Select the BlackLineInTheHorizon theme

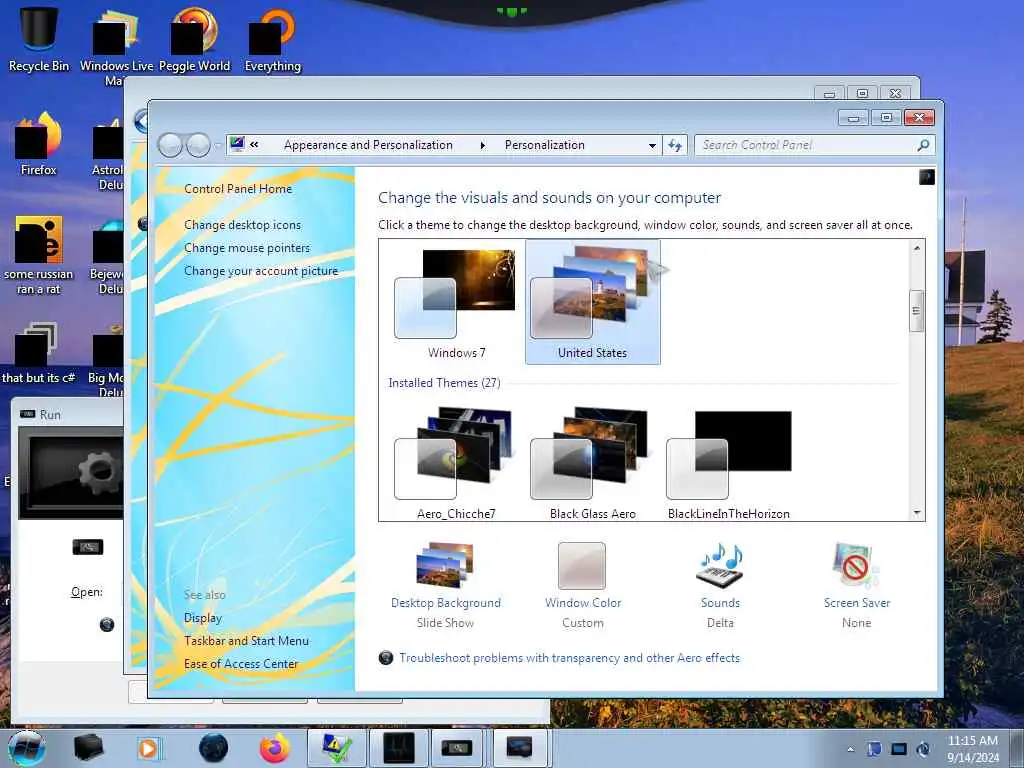[x=729, y=463]
